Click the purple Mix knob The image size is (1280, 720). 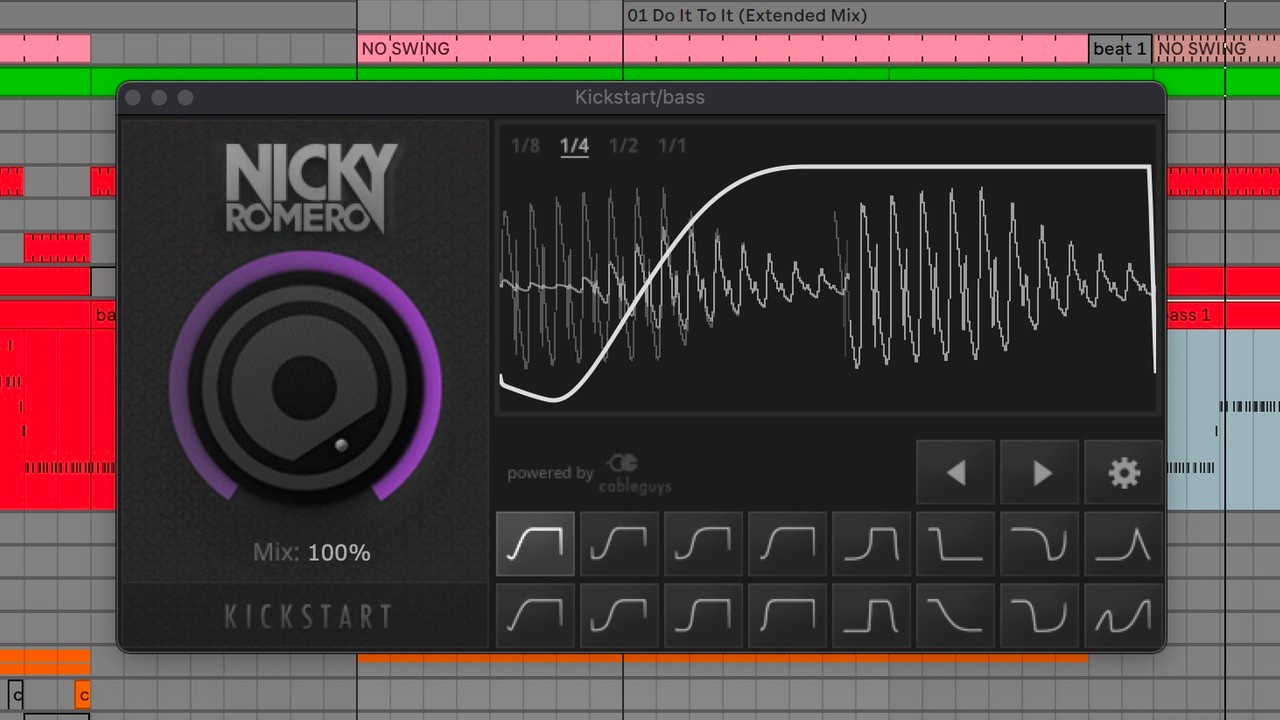[305, 386]
